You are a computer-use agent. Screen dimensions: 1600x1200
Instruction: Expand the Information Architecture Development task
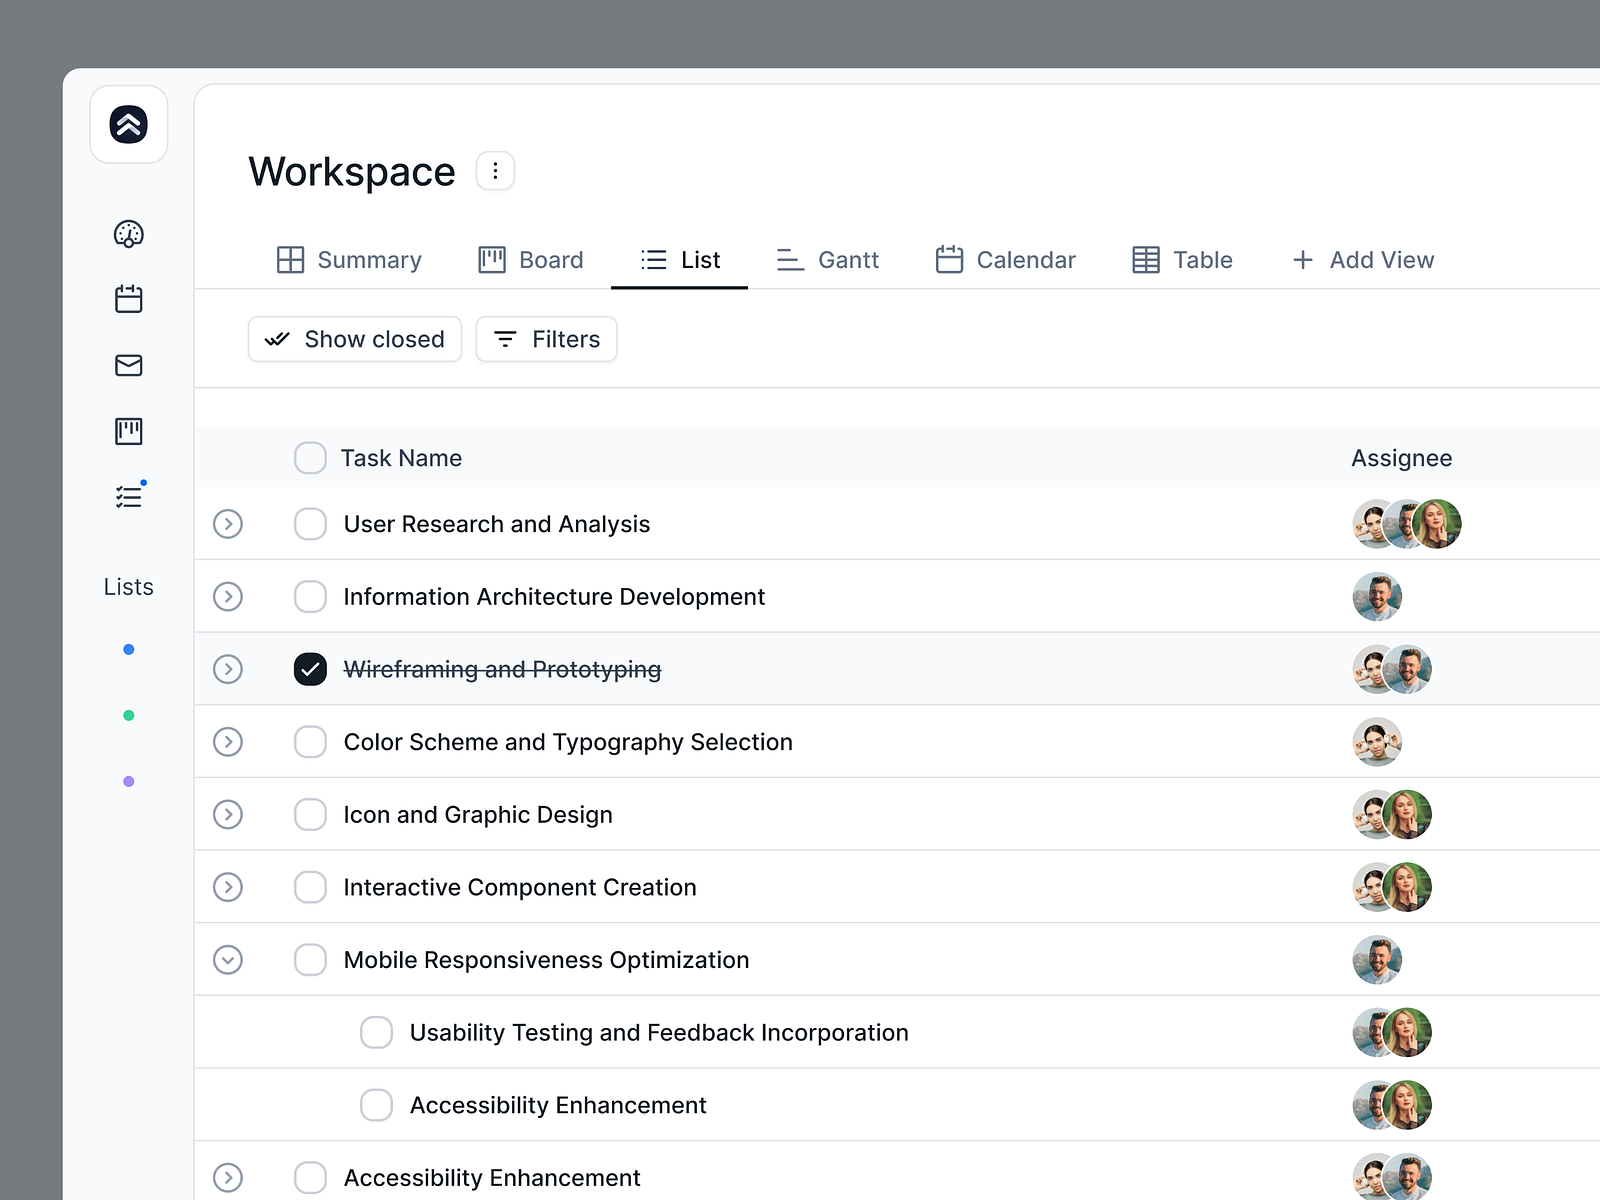point(228,596)
